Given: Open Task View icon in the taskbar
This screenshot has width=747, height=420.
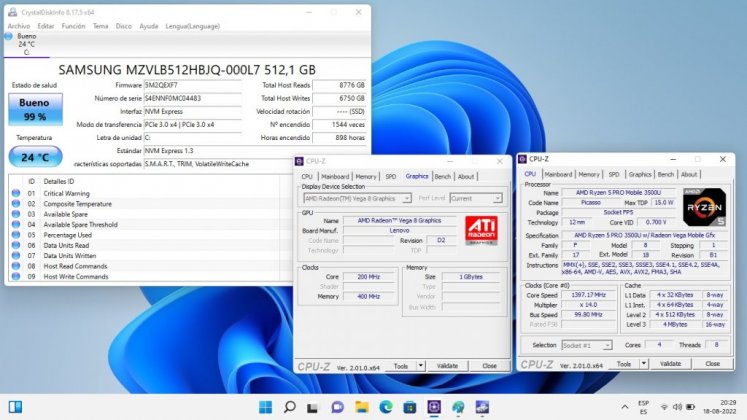Looking at the screenshot, I should pos(313,408).
